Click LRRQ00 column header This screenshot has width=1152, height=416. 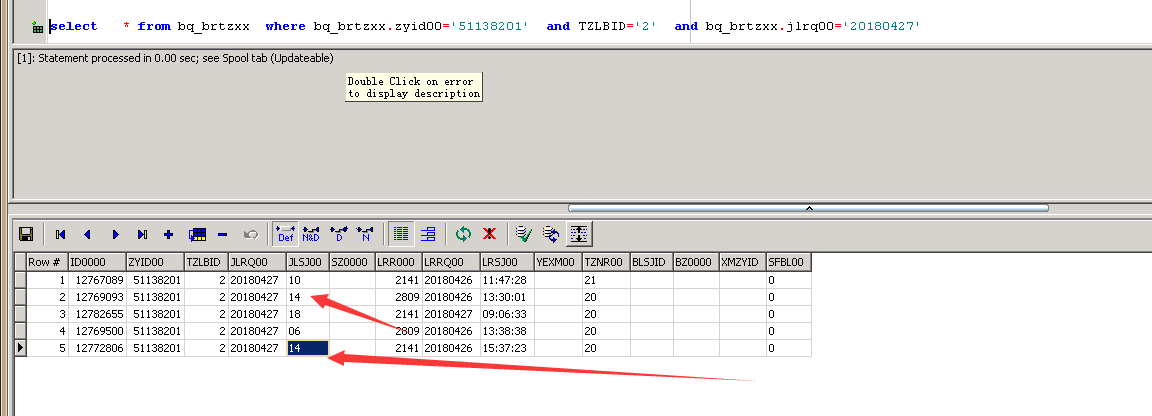coord(451,262)
